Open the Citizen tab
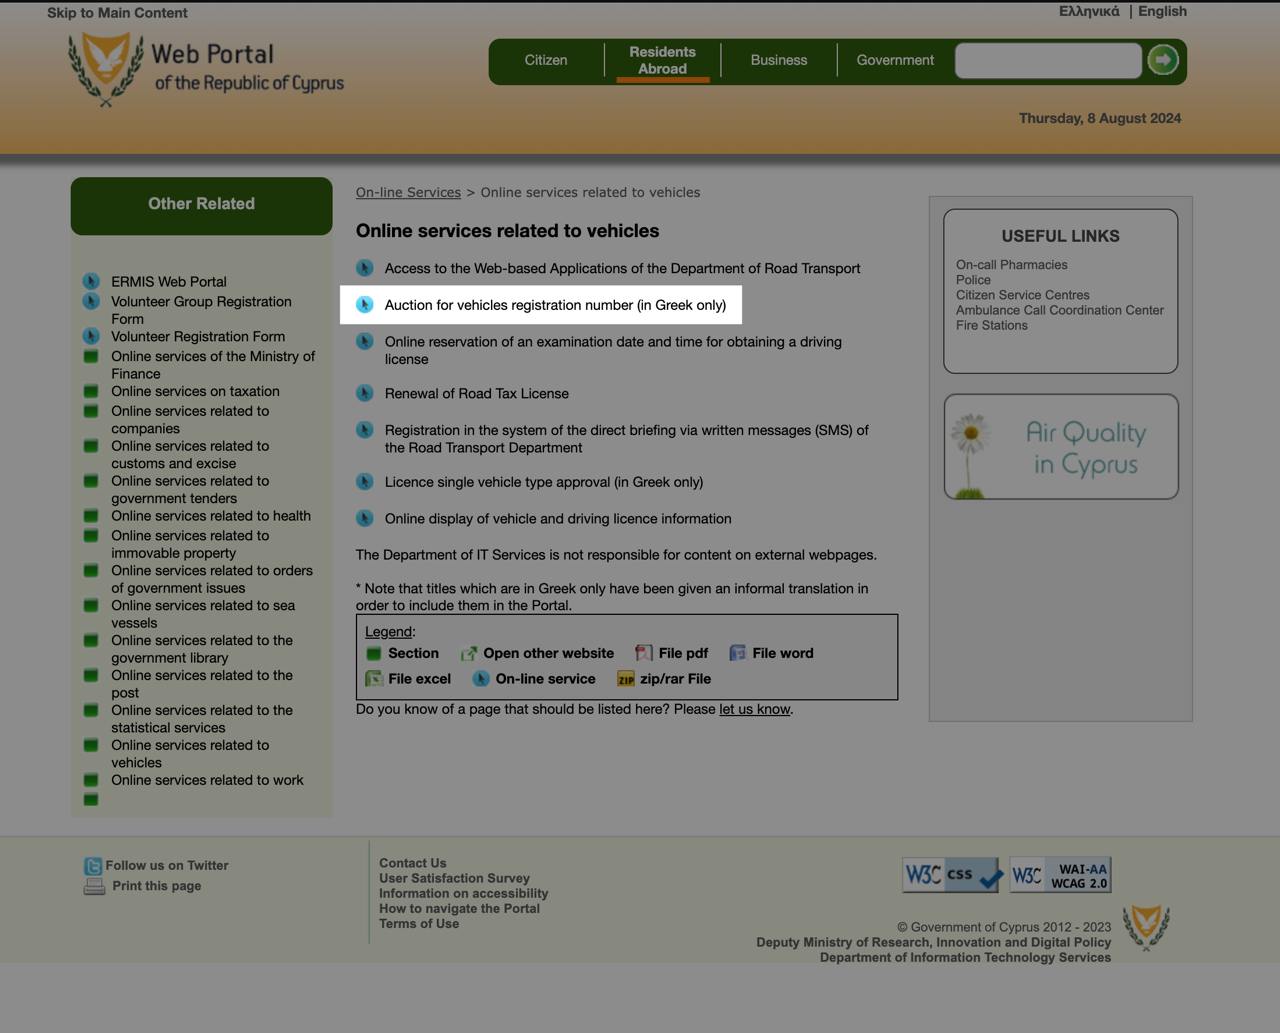The height and width of the screenshot is (1033, 1280). [546, 60]
